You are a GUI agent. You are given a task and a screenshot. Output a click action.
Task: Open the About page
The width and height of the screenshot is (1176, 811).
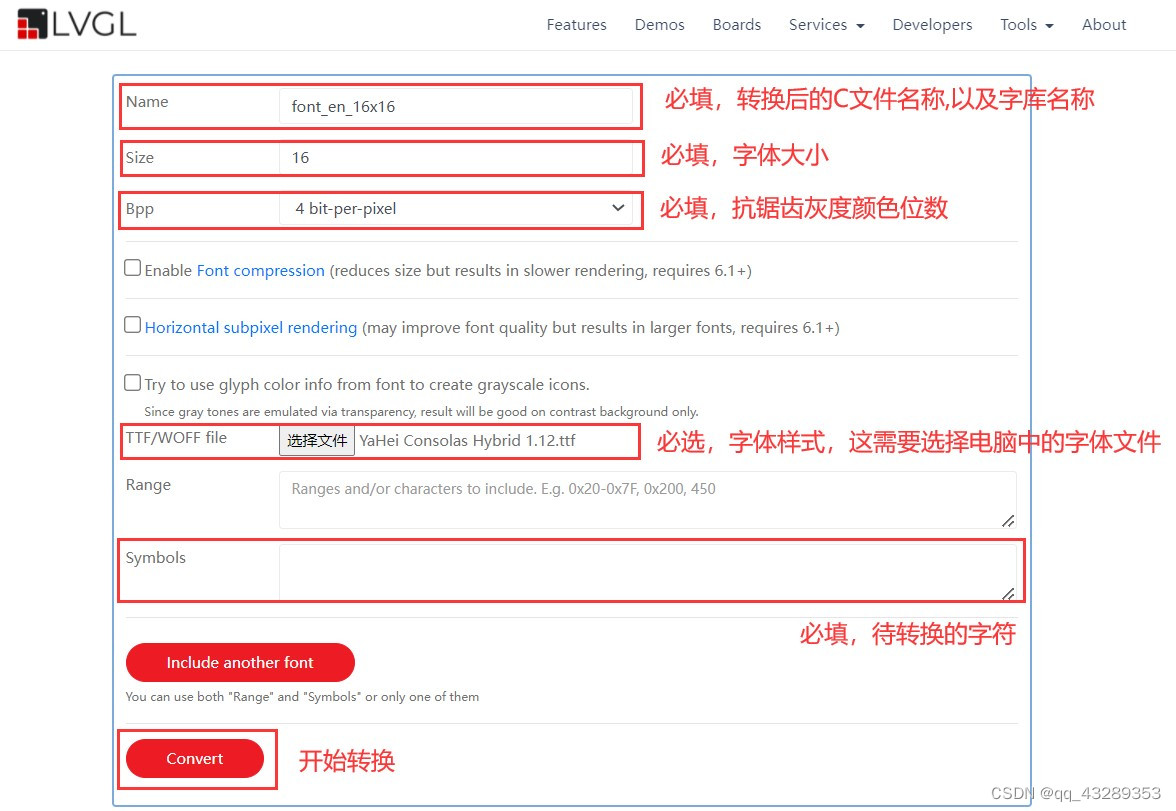pos(1103,25)
